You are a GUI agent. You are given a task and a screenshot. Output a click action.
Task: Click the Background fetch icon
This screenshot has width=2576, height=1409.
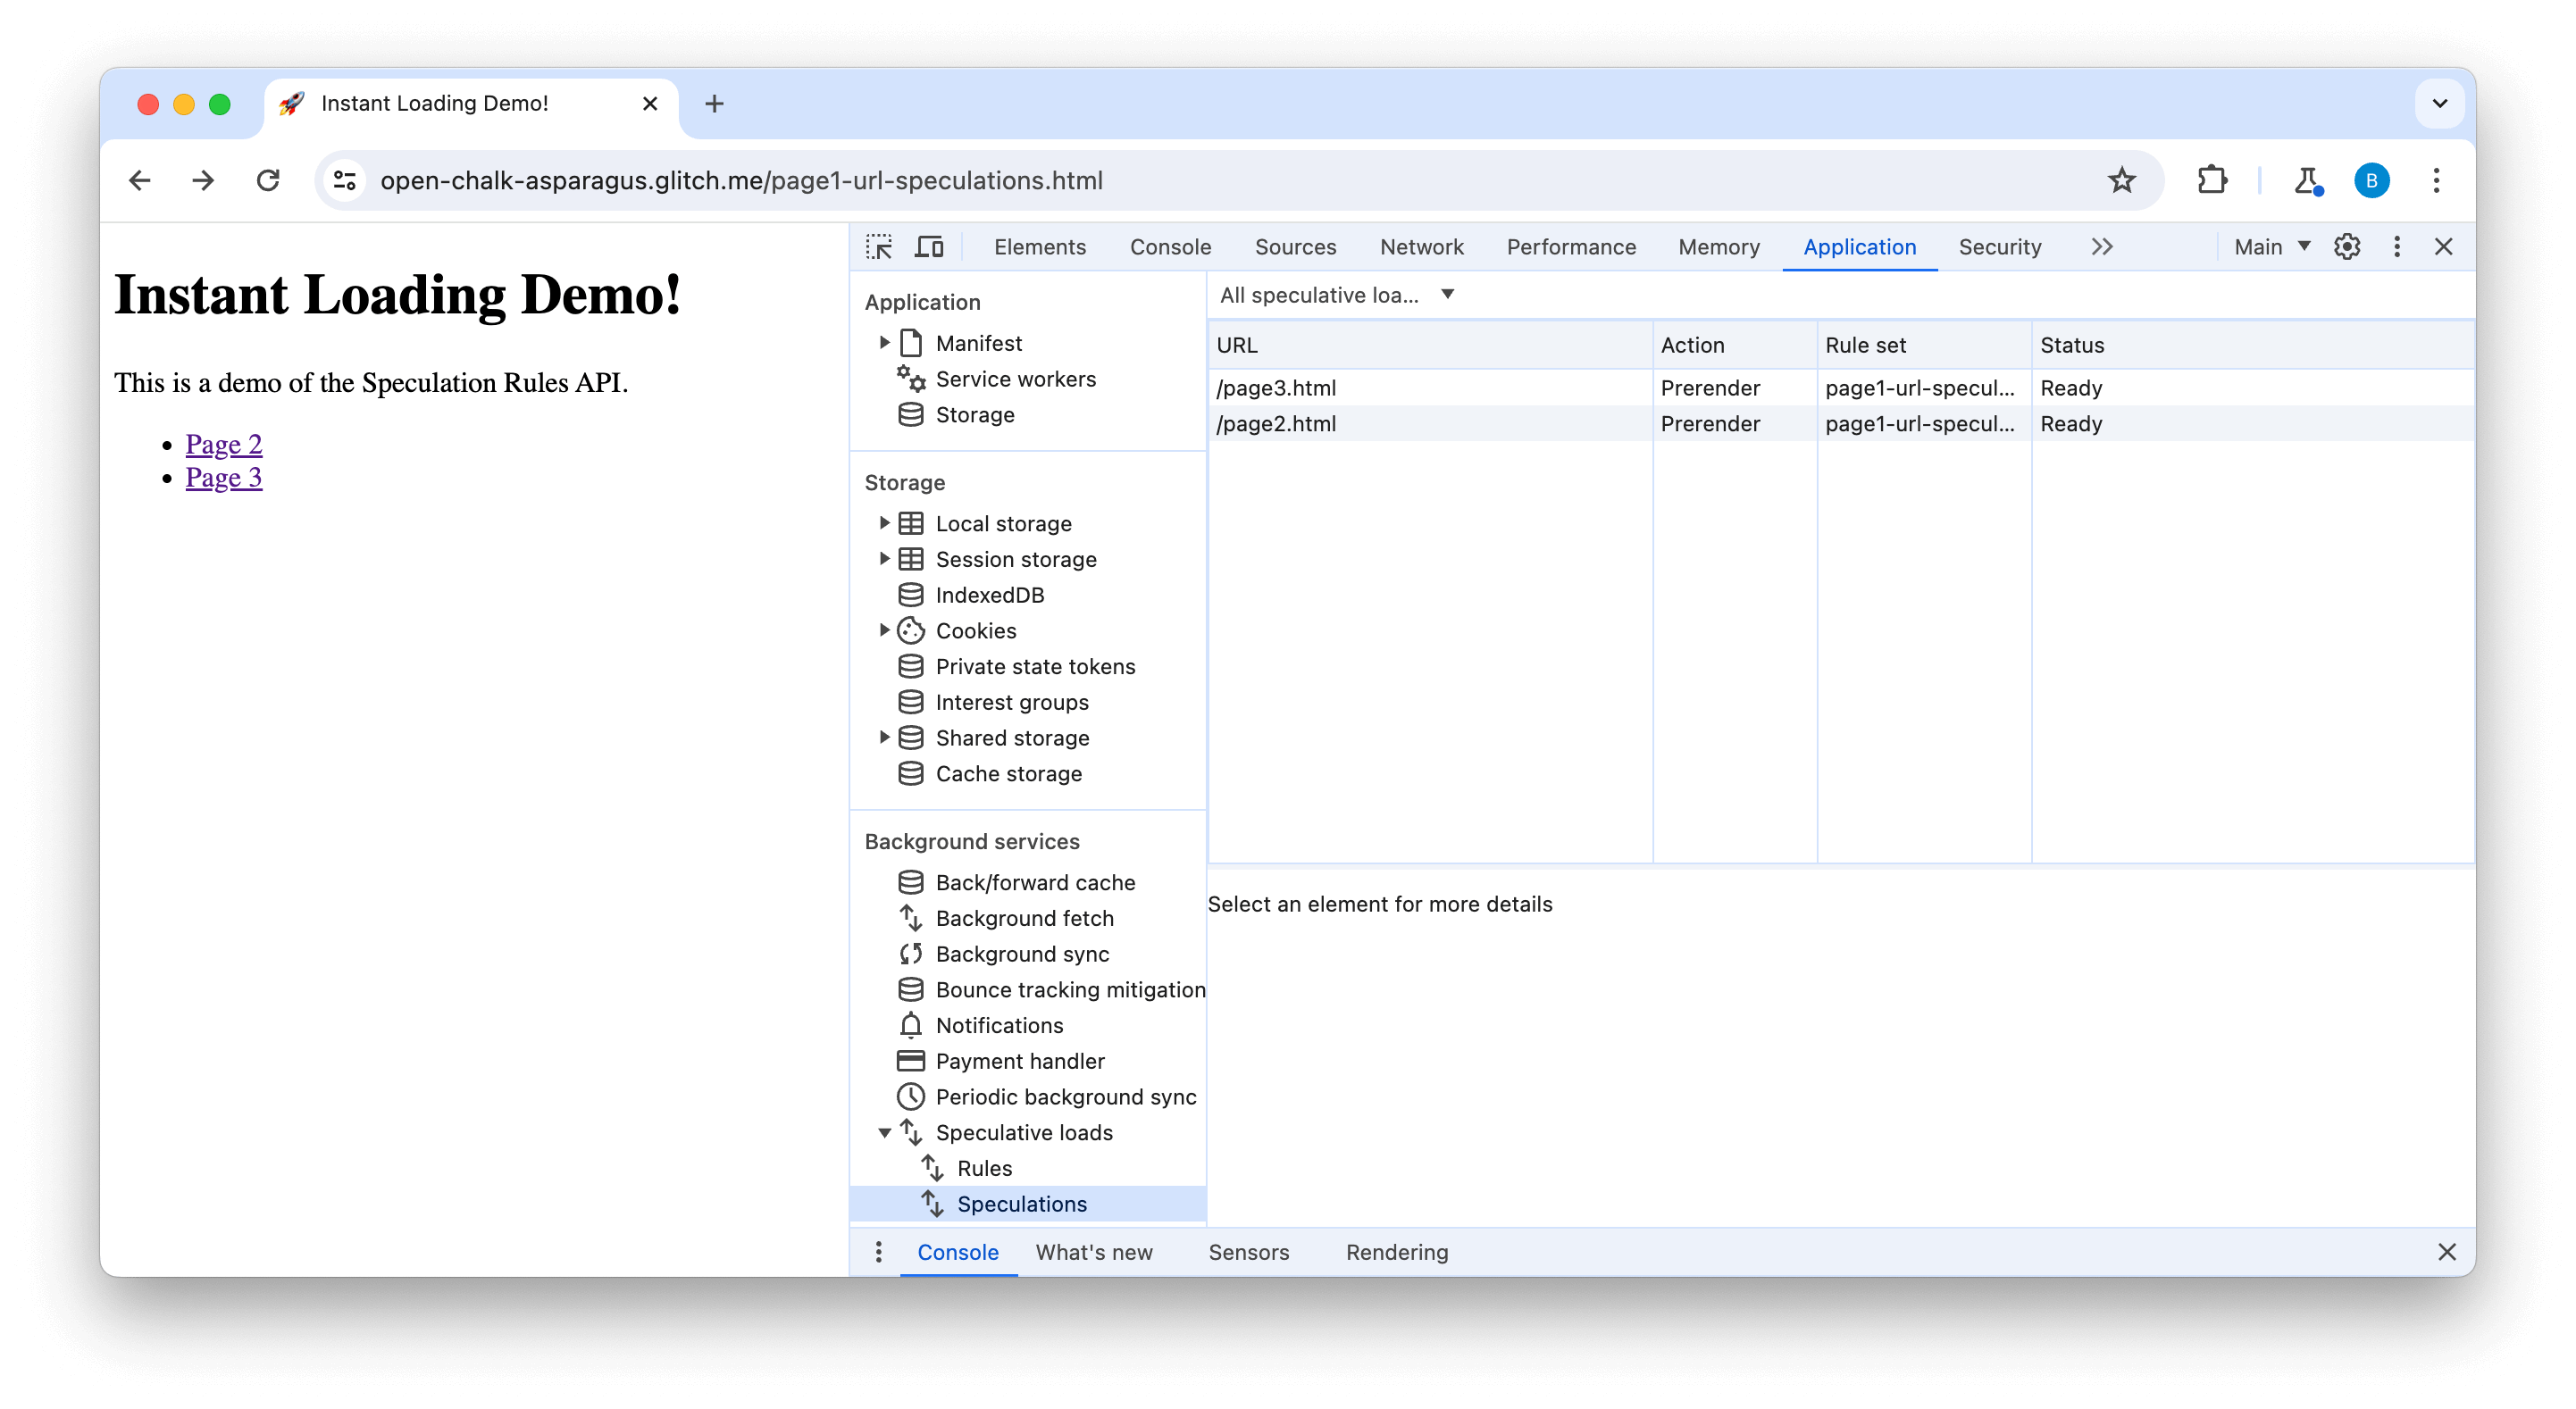pyautogui.click(x=911, y=918)
